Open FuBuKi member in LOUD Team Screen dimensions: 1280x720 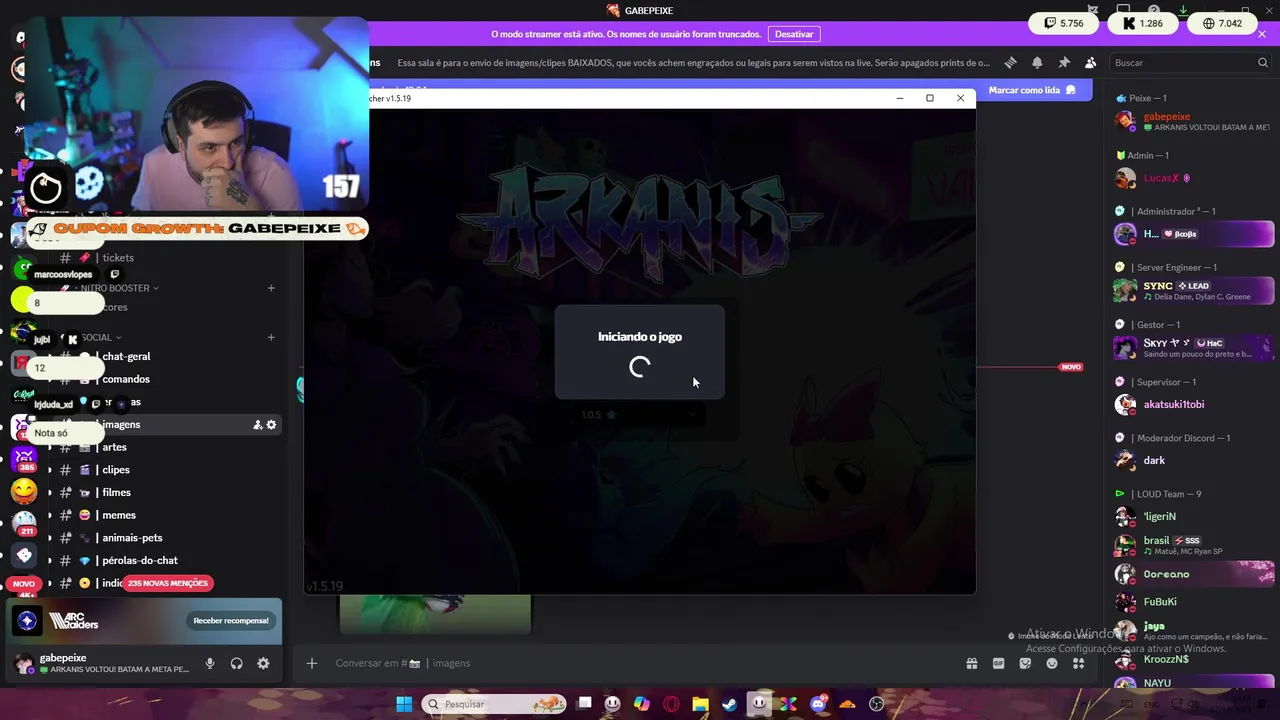tap(1193, 602)
